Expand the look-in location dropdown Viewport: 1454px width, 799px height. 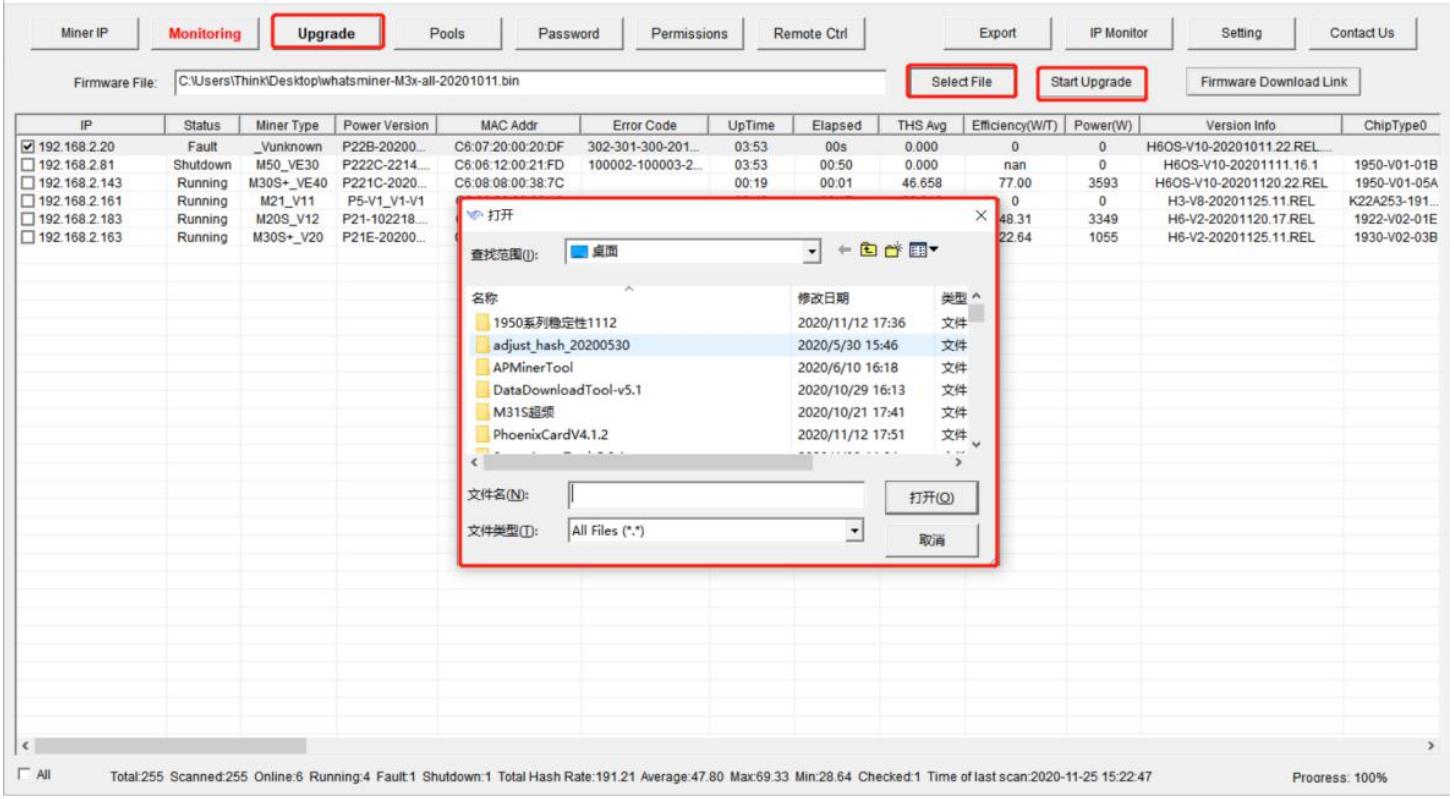(x=812, y=252)
